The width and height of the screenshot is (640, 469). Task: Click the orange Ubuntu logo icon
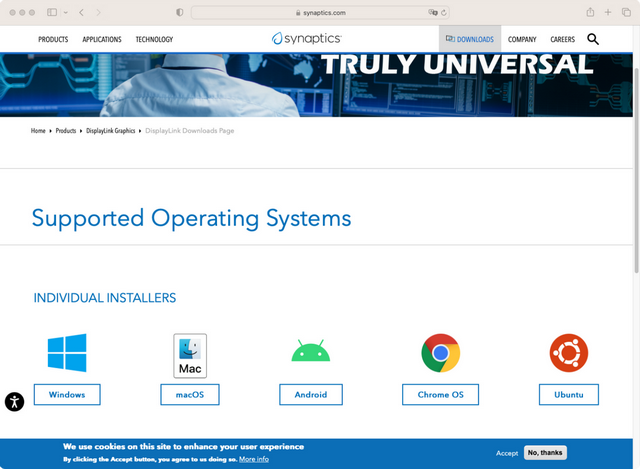coord(569,353)
